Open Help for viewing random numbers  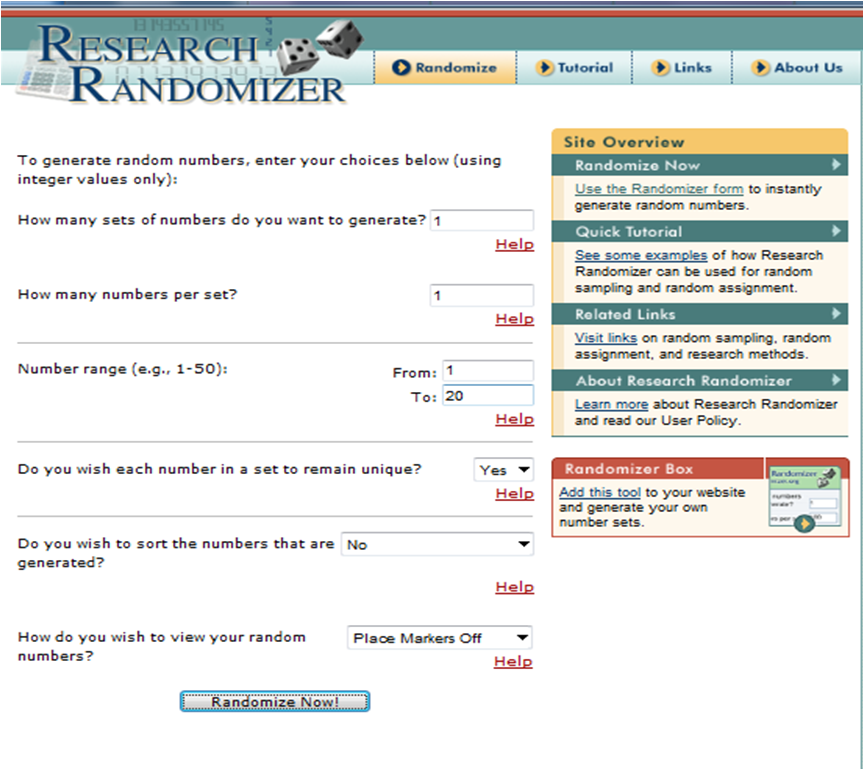point(513,661)
